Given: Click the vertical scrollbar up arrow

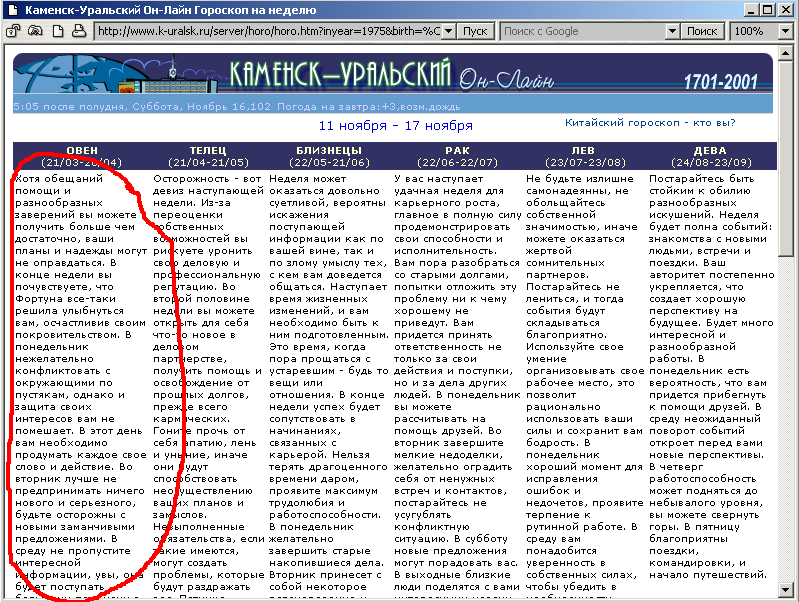Looking at the screenshot, I should tap(786, 53).
